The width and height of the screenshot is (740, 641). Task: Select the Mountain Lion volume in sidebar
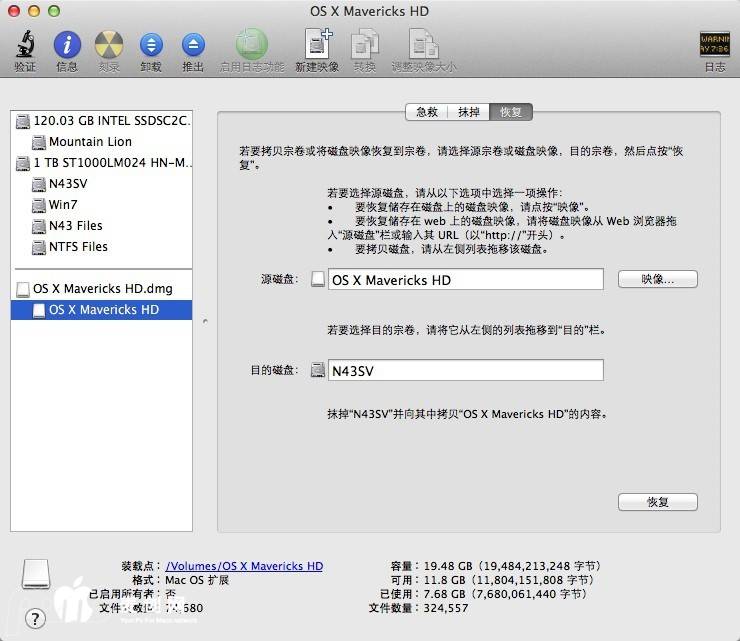pyautogui.click(x=90, y=142)
